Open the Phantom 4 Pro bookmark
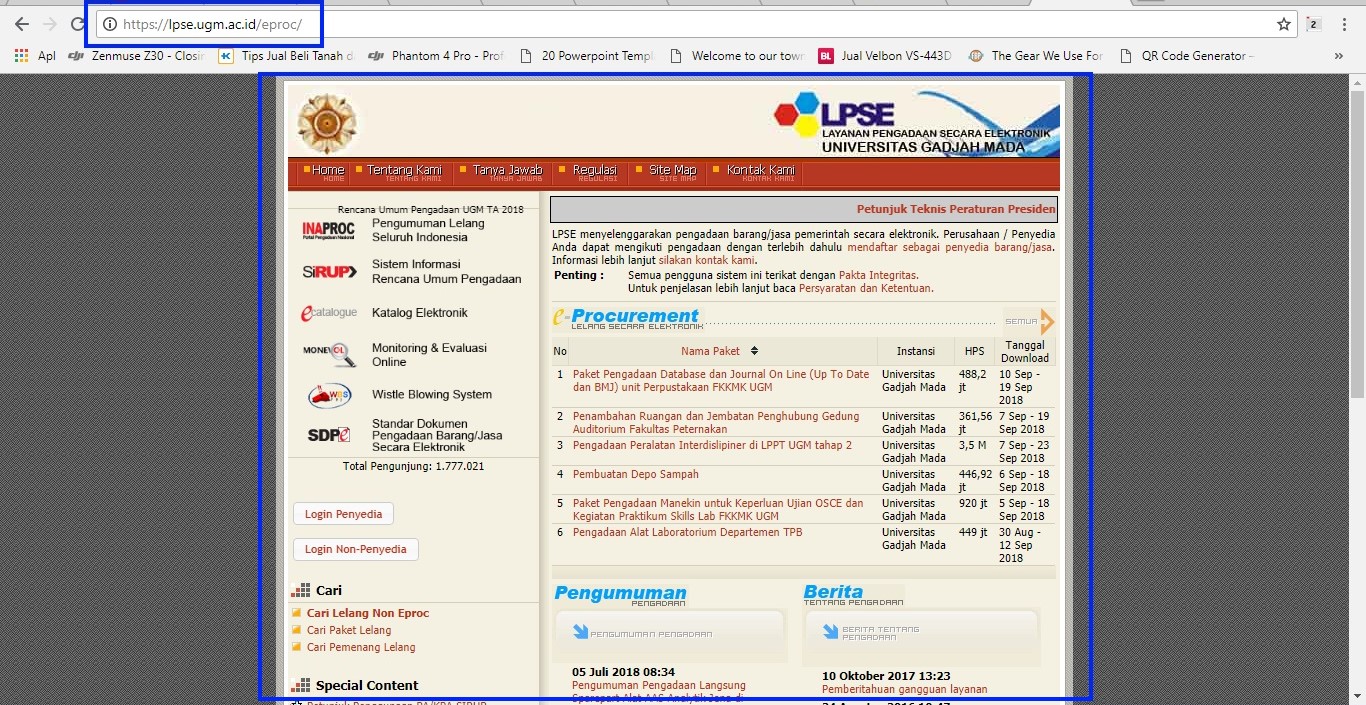 (436, 56)
